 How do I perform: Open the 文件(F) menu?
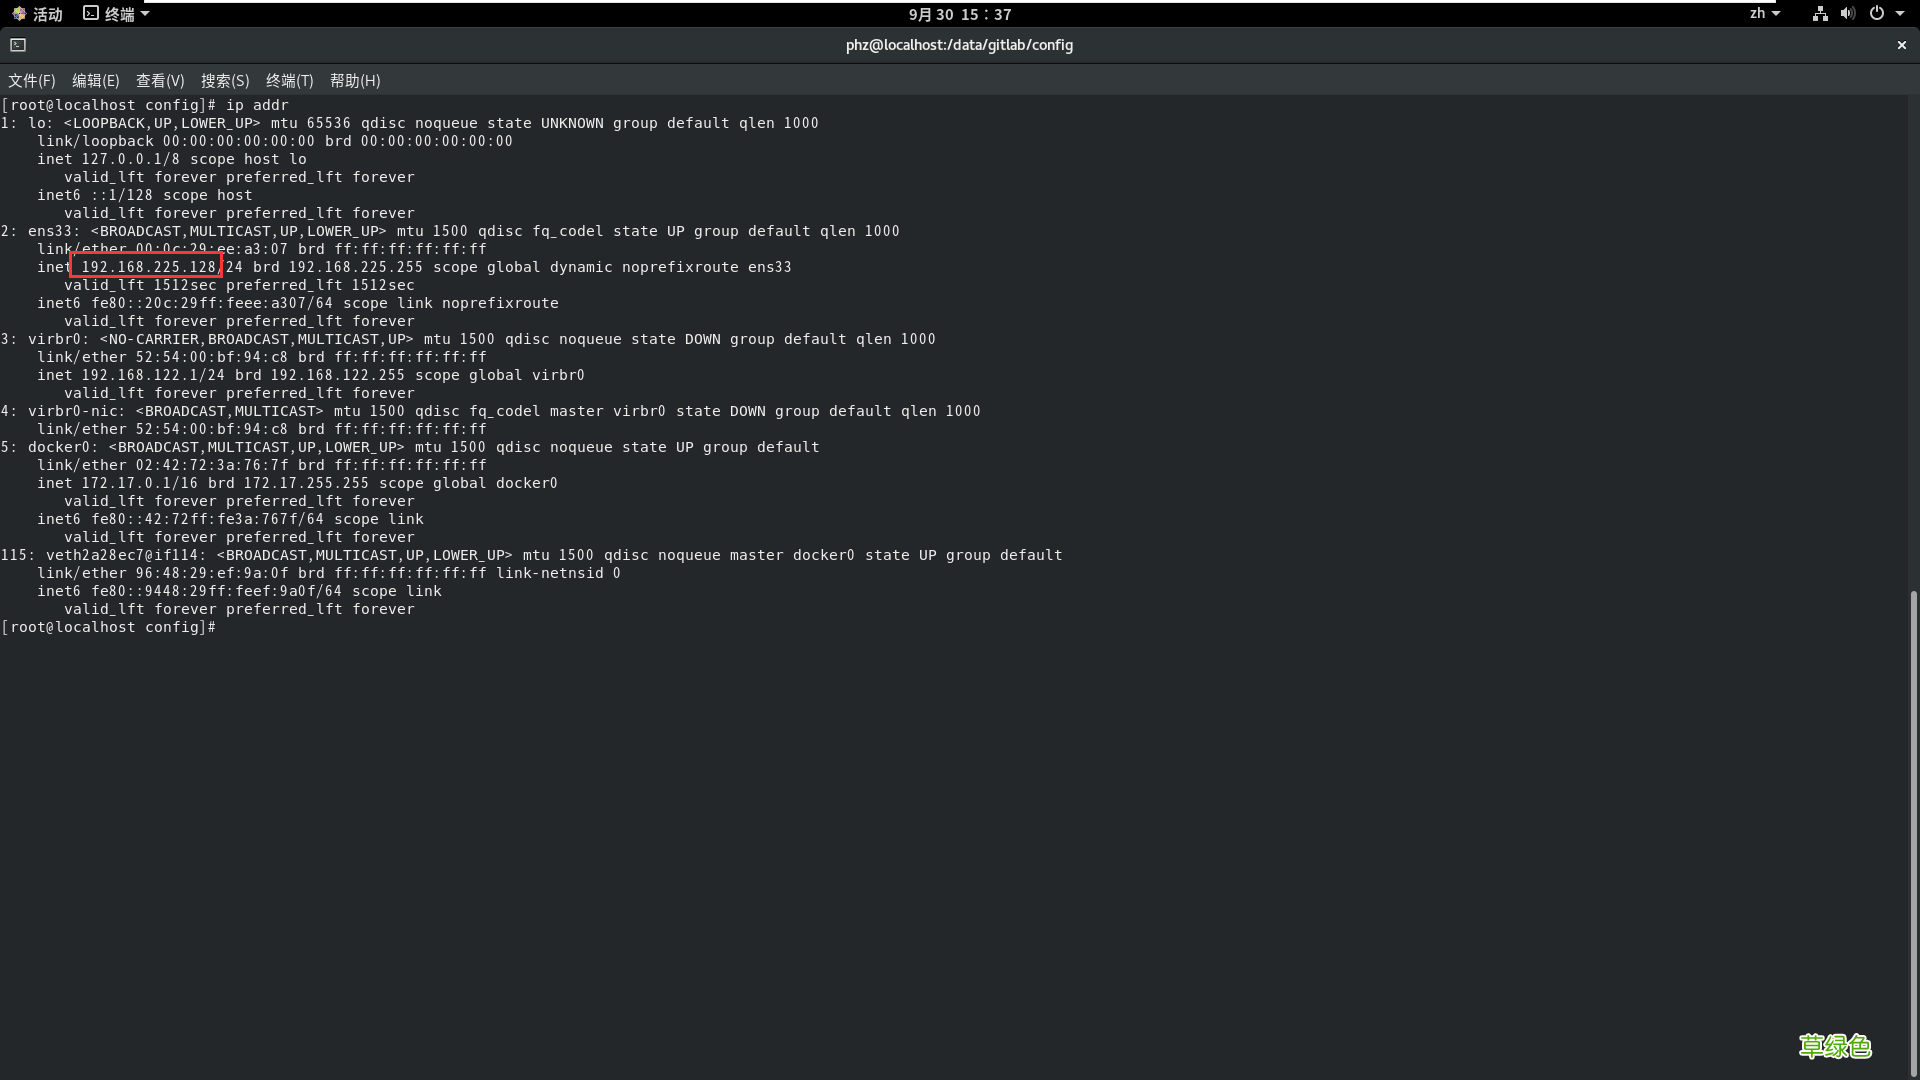32,81
